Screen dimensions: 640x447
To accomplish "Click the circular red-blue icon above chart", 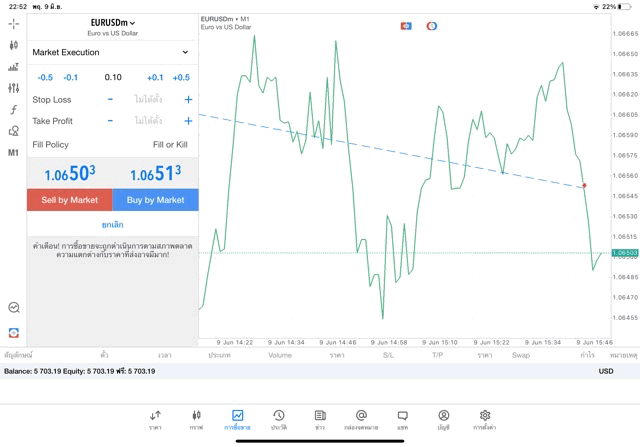I will click(x=432, y=26).
